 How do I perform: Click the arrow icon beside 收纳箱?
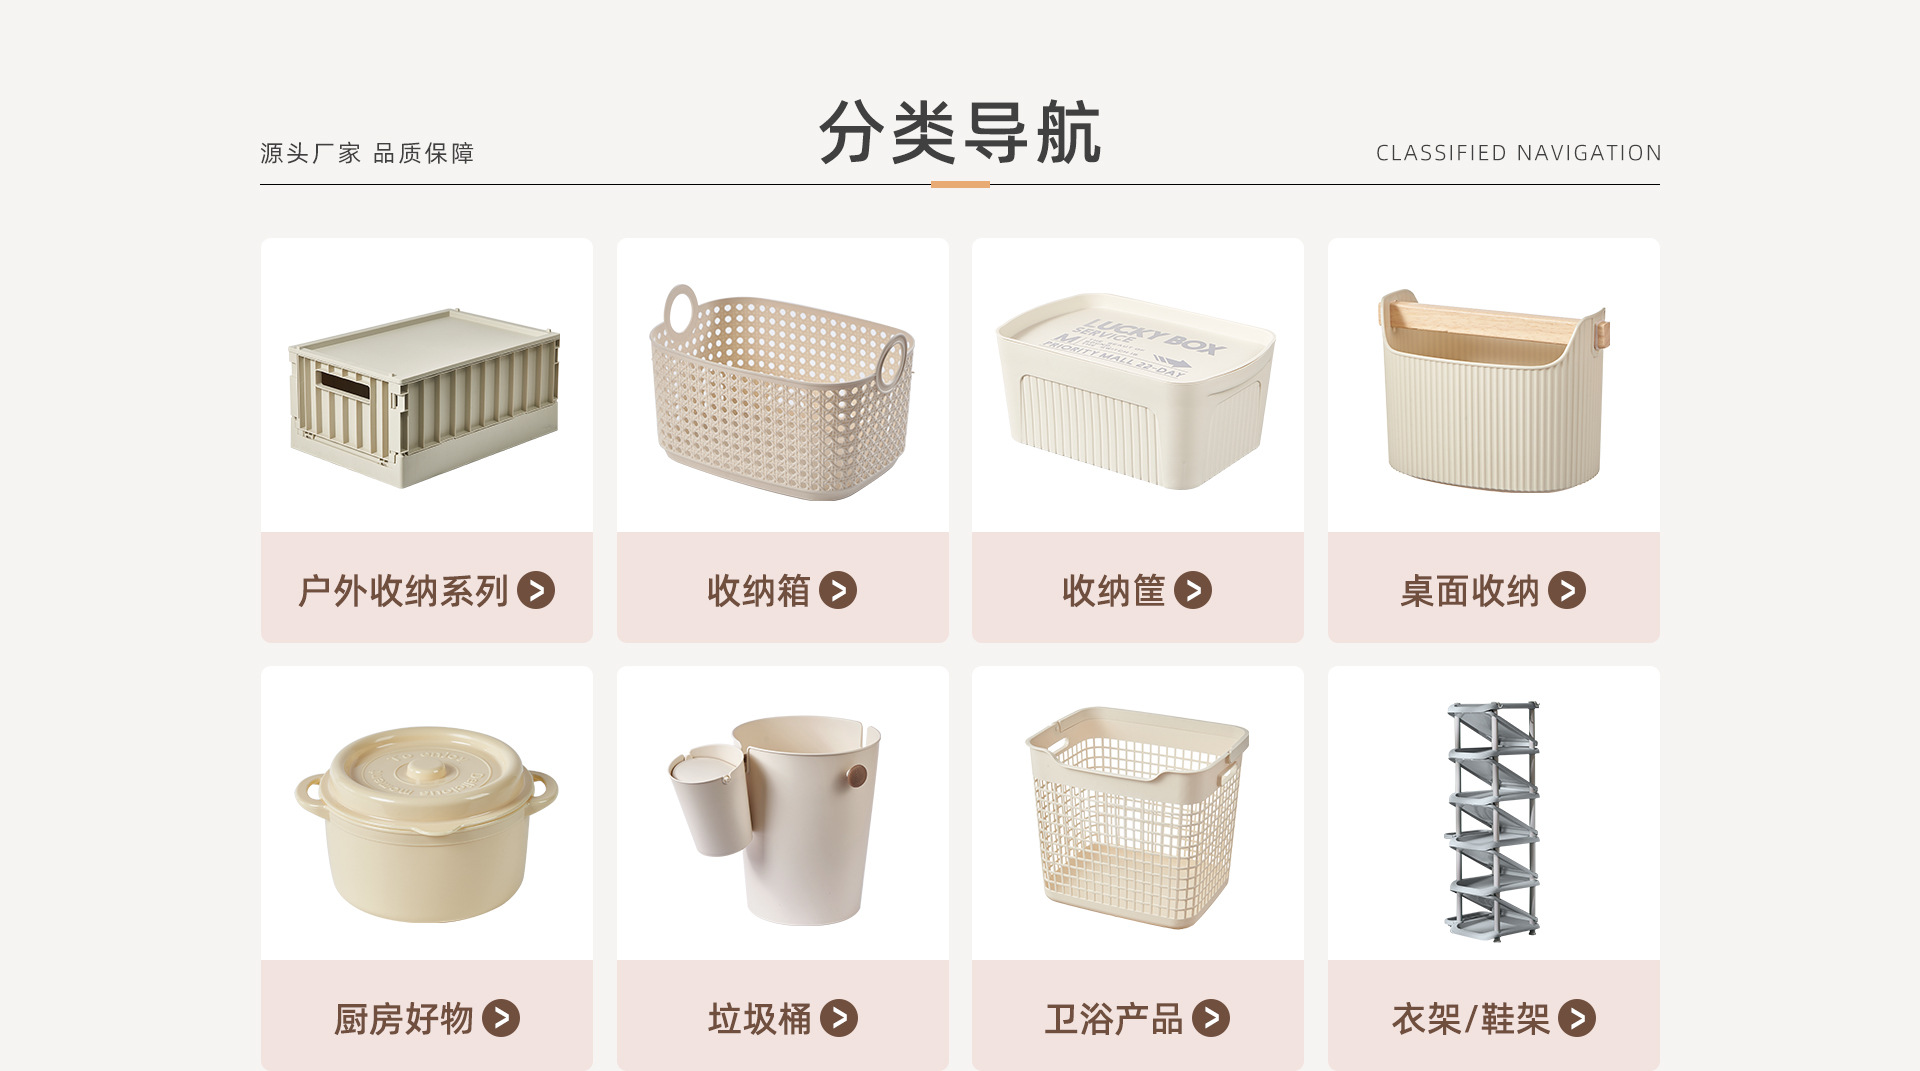(x=838, y=590)
